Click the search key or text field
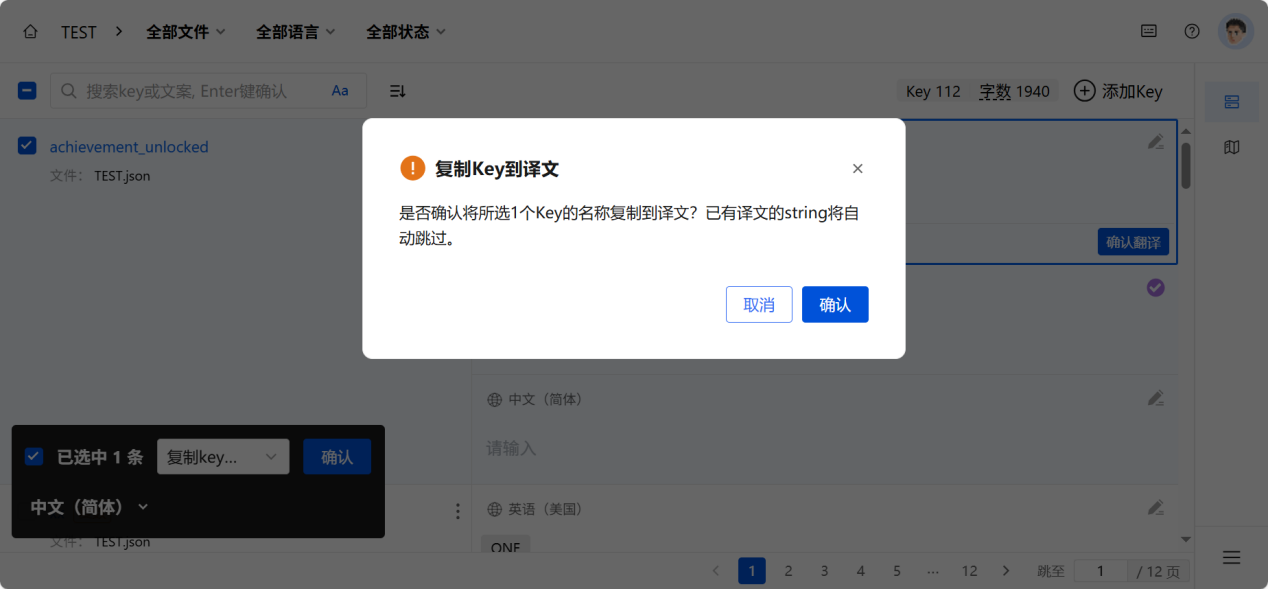The width and height of the screenshot is (1268, 589). pos(208,91)
